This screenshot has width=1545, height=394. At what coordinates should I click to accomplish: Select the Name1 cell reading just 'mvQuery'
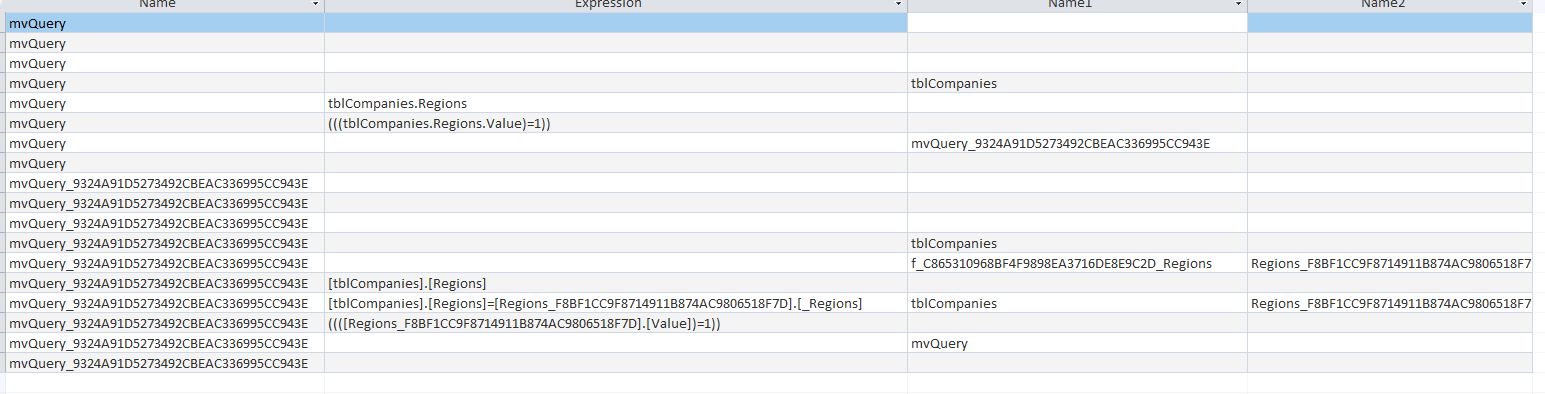coord(1077,343)
